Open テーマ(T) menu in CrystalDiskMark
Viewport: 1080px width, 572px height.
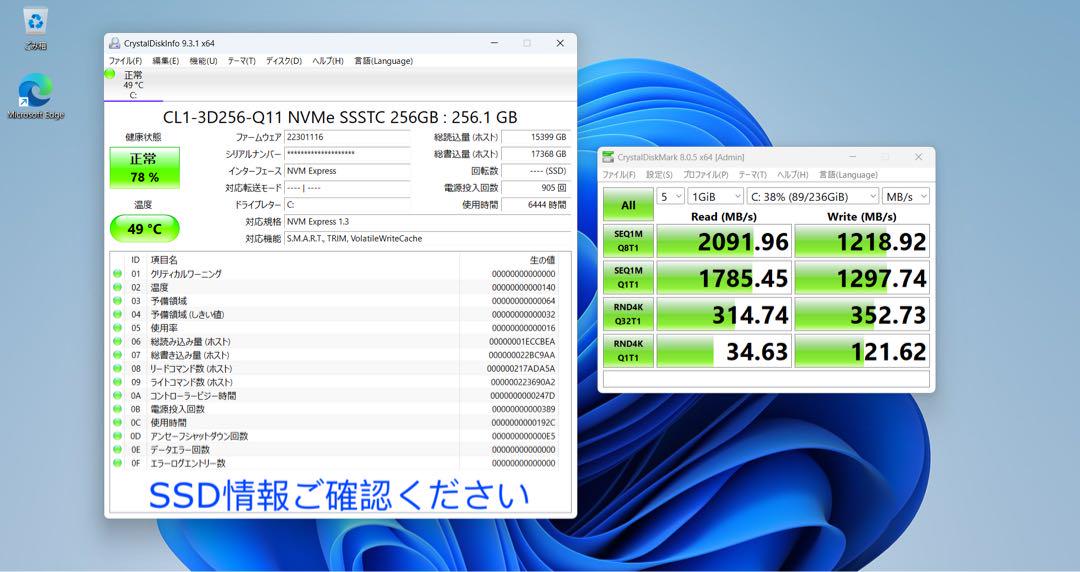click(752, 174)
